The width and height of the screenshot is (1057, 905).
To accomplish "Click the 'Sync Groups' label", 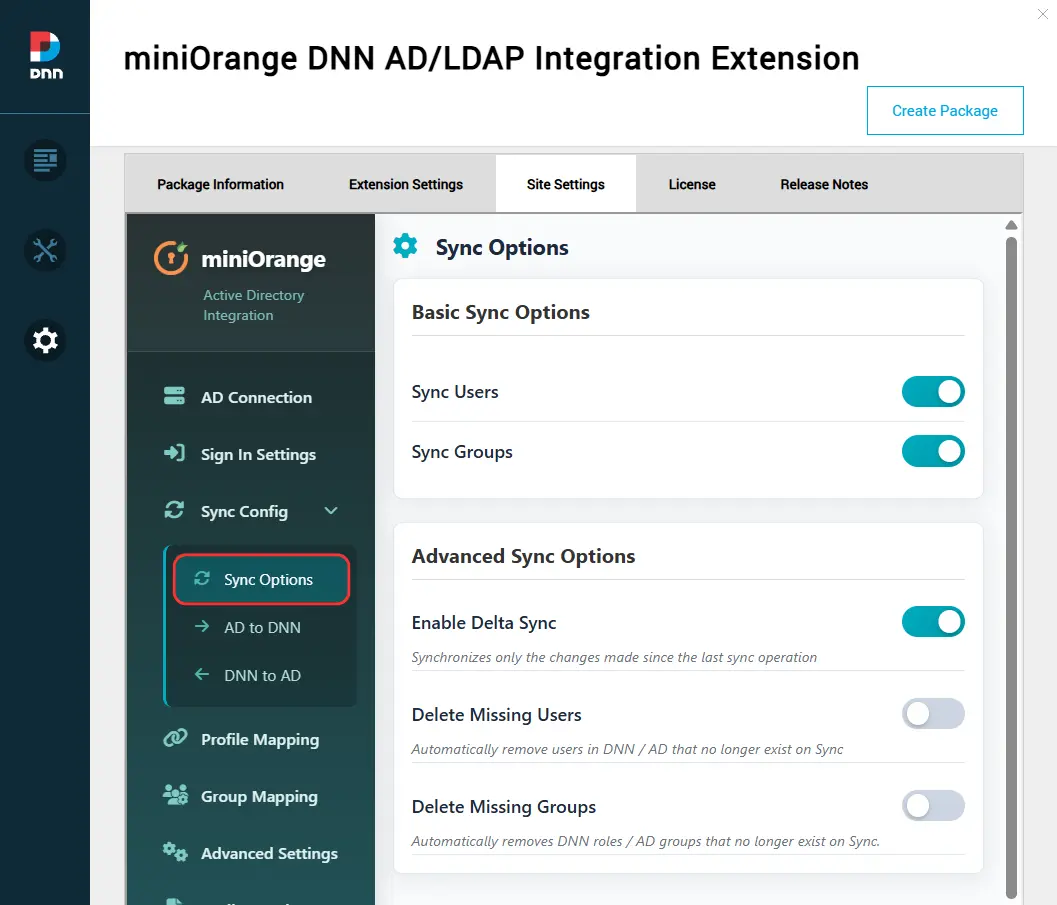I will click(x=462, y=451).
